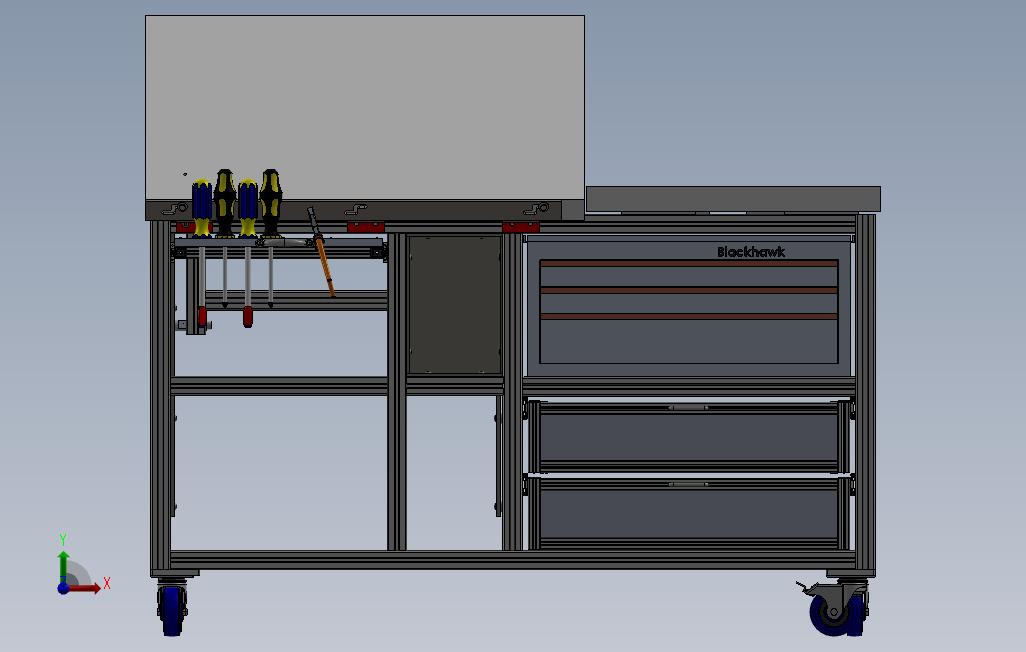Click the "Blackhawk" label on tool chest
This screenshot has width=1026, height=652.
tap(751, 252)
